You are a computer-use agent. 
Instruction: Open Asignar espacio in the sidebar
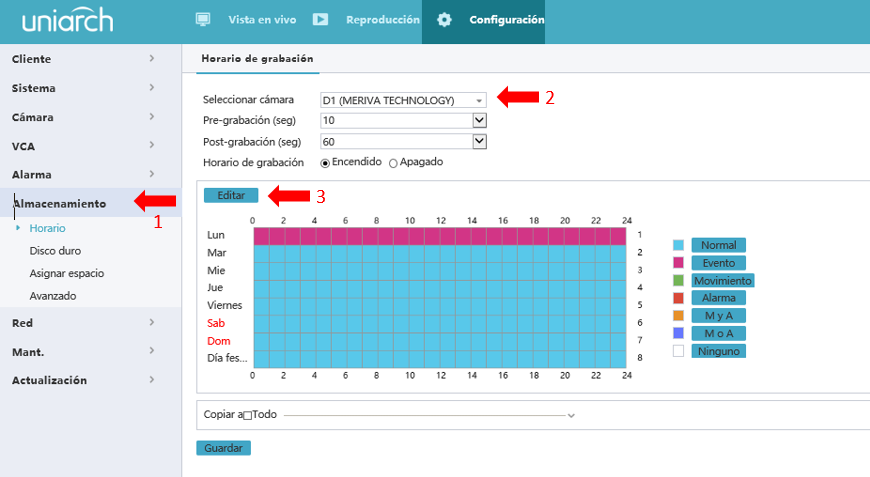[66, 273]
